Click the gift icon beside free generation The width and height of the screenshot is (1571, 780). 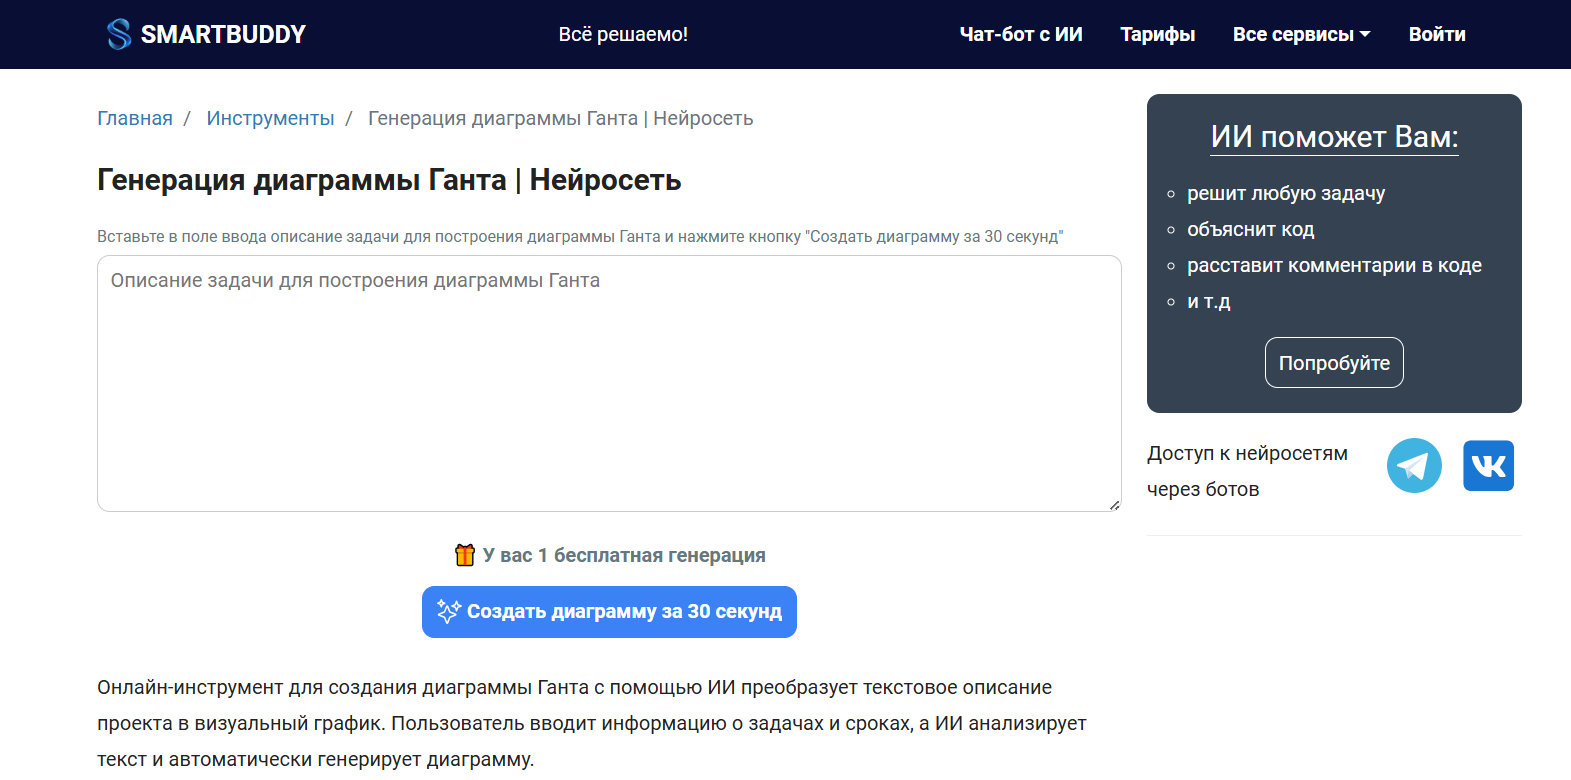point(465,555)
